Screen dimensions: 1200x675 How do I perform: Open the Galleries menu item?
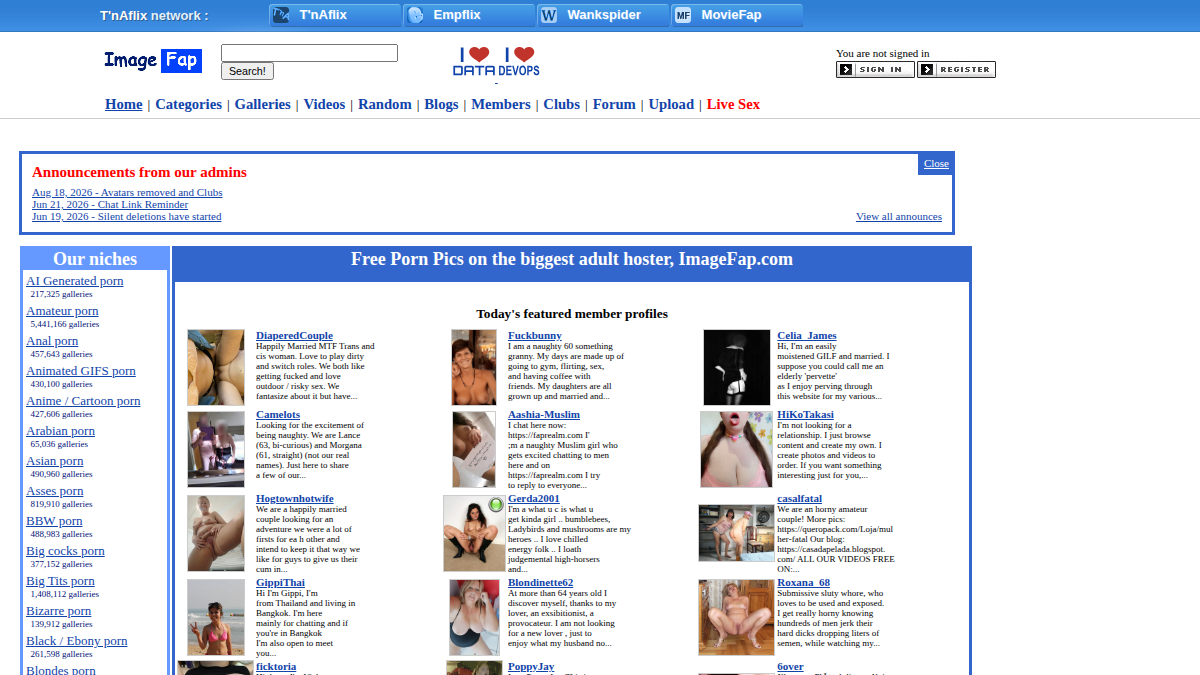[x=263, y=104]
